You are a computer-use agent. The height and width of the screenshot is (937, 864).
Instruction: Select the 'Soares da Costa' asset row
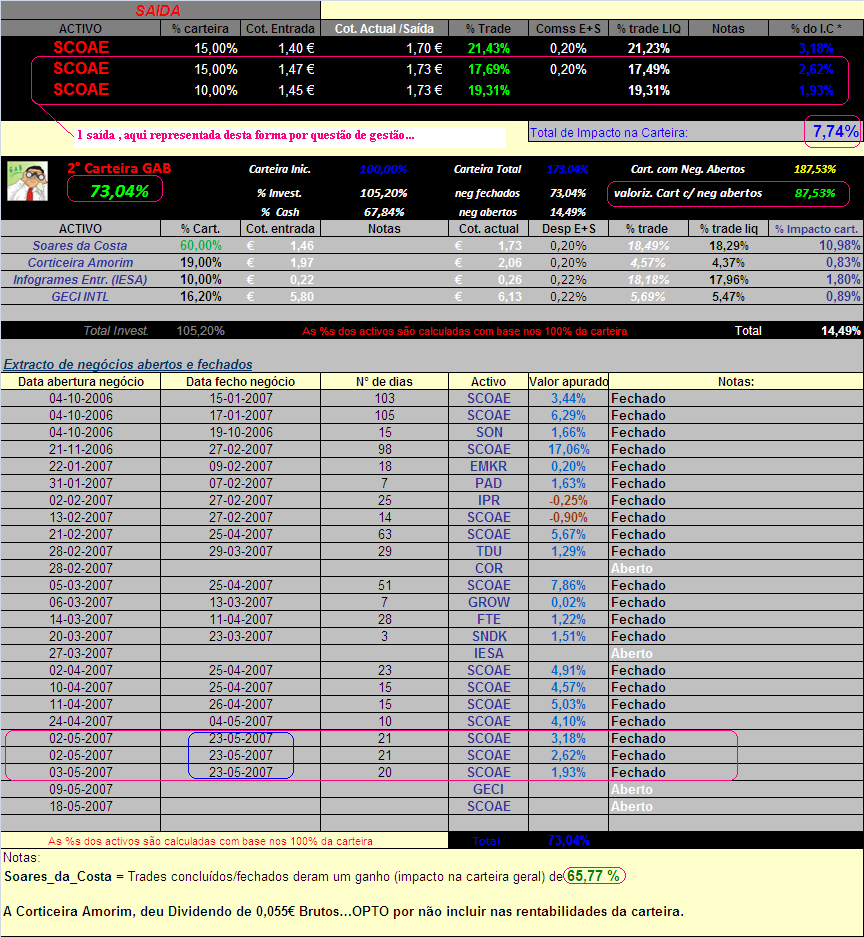[432, 246]
